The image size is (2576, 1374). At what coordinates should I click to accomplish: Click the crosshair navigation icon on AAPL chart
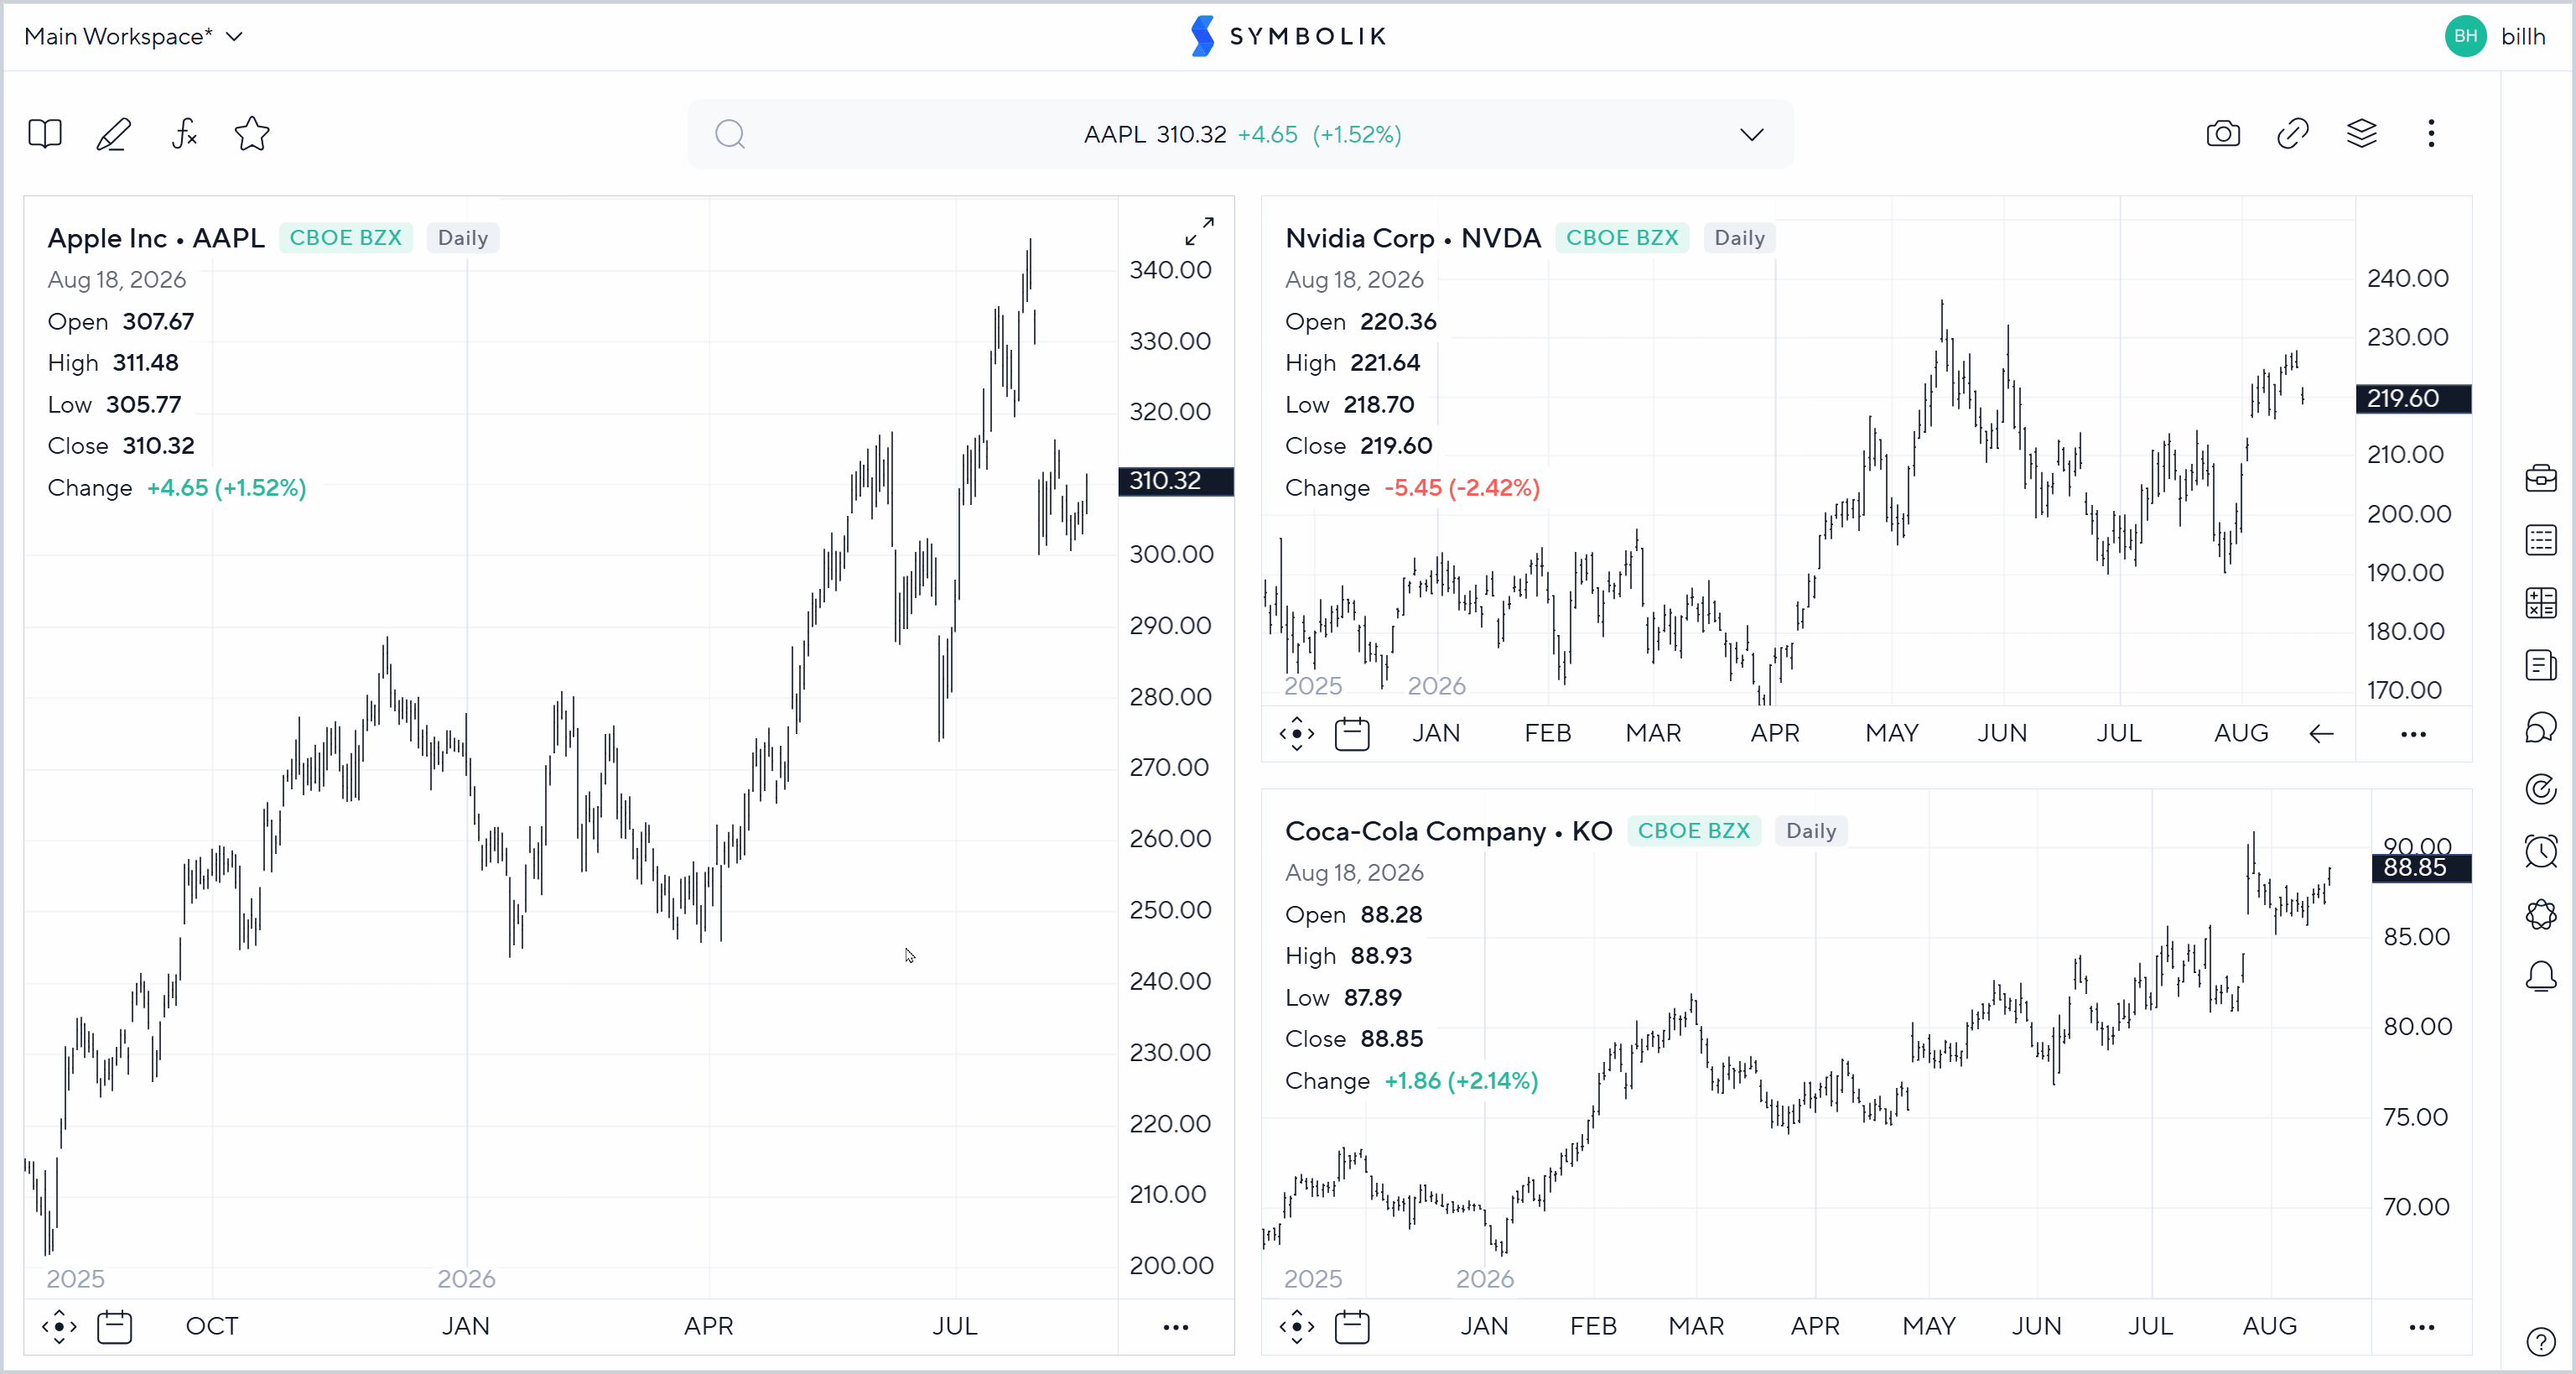click(x=59, y=1327)
